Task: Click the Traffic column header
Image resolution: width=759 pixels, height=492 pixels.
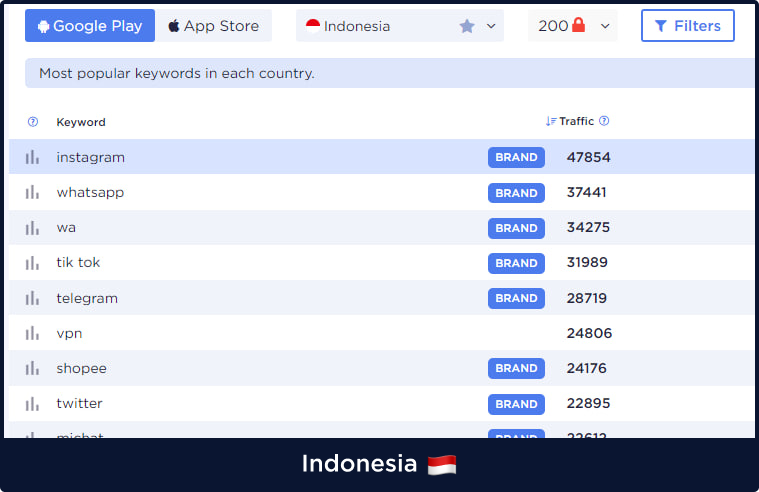Action: point(576,121)
